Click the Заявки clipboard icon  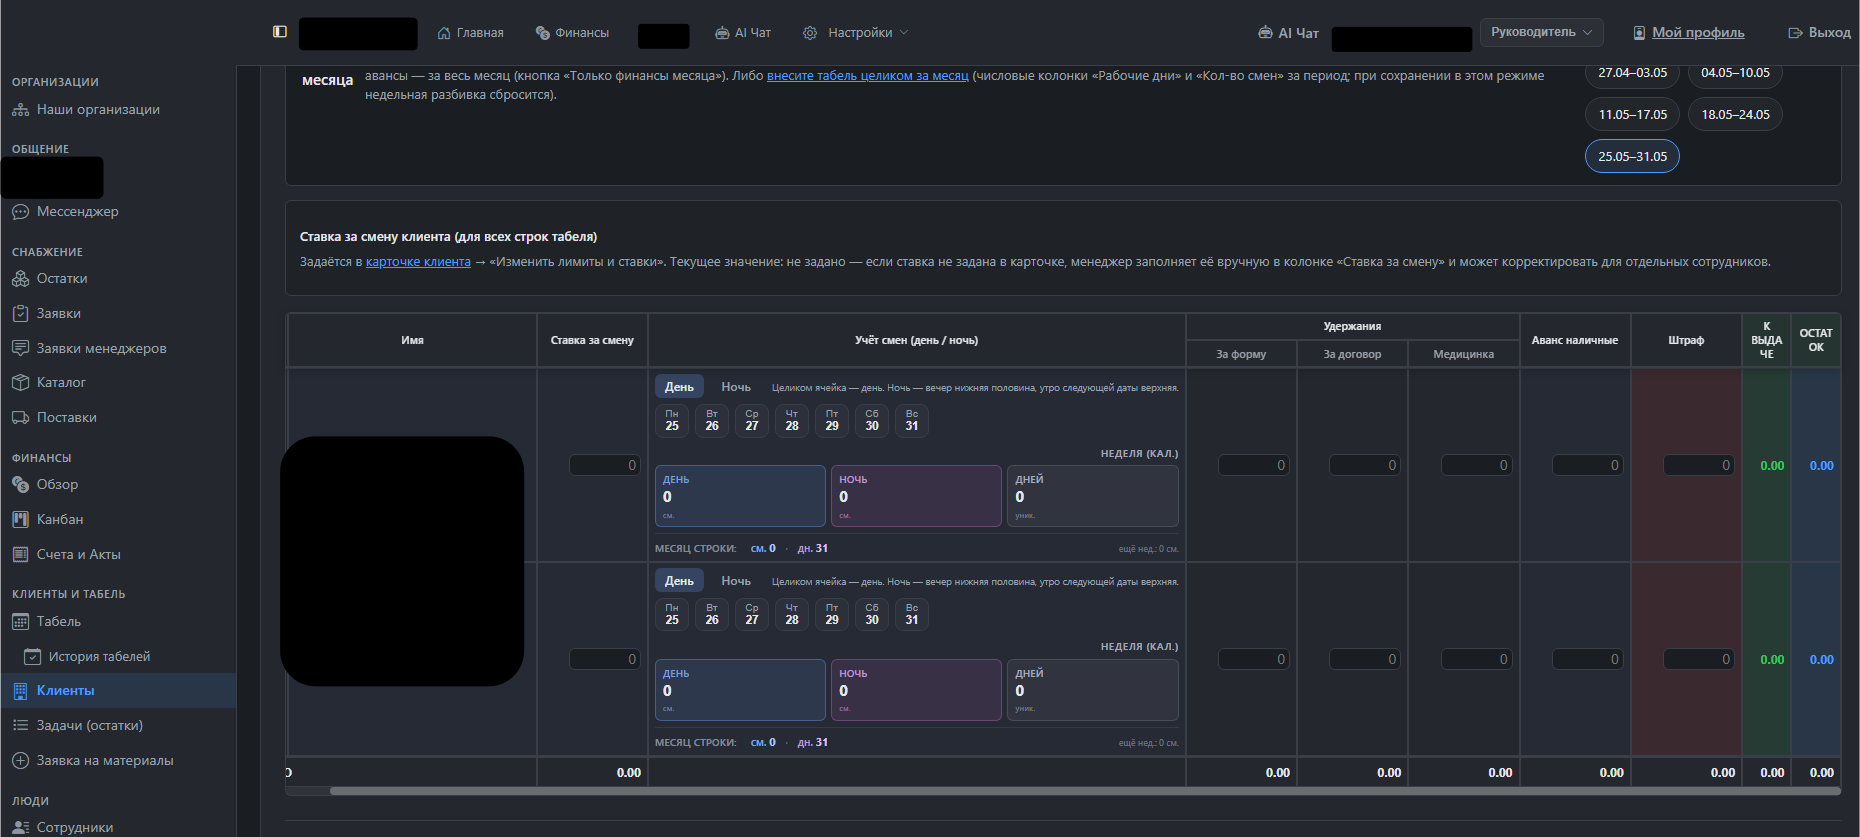tap(20, 313)
